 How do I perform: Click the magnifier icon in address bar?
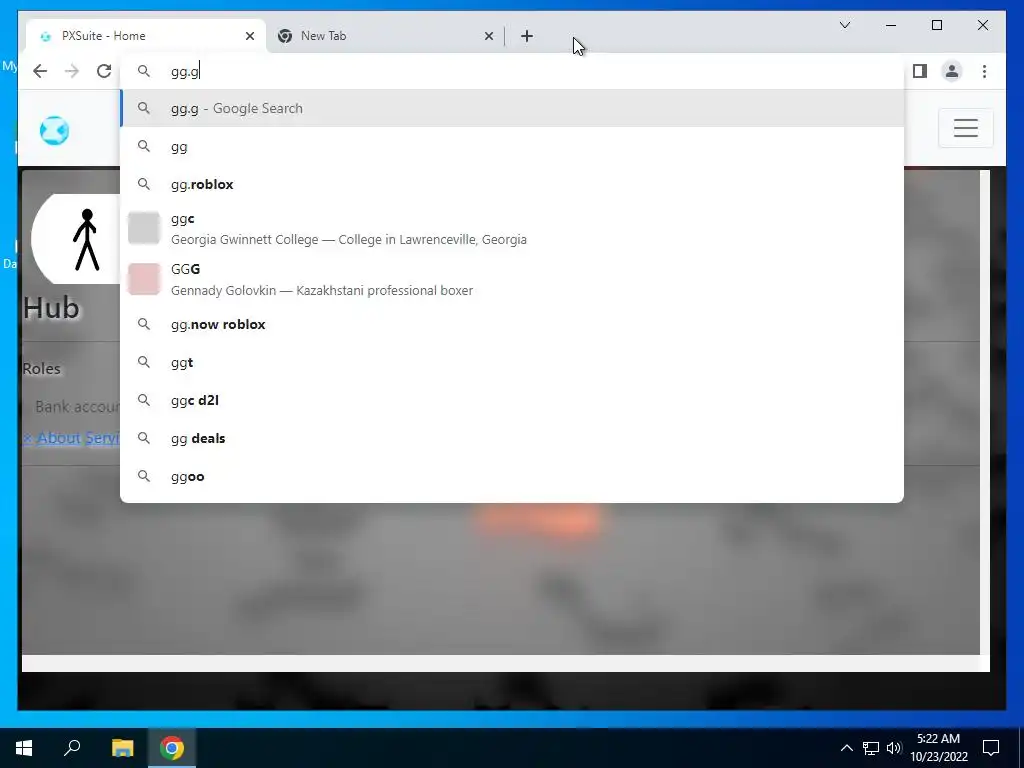(144, 71)
